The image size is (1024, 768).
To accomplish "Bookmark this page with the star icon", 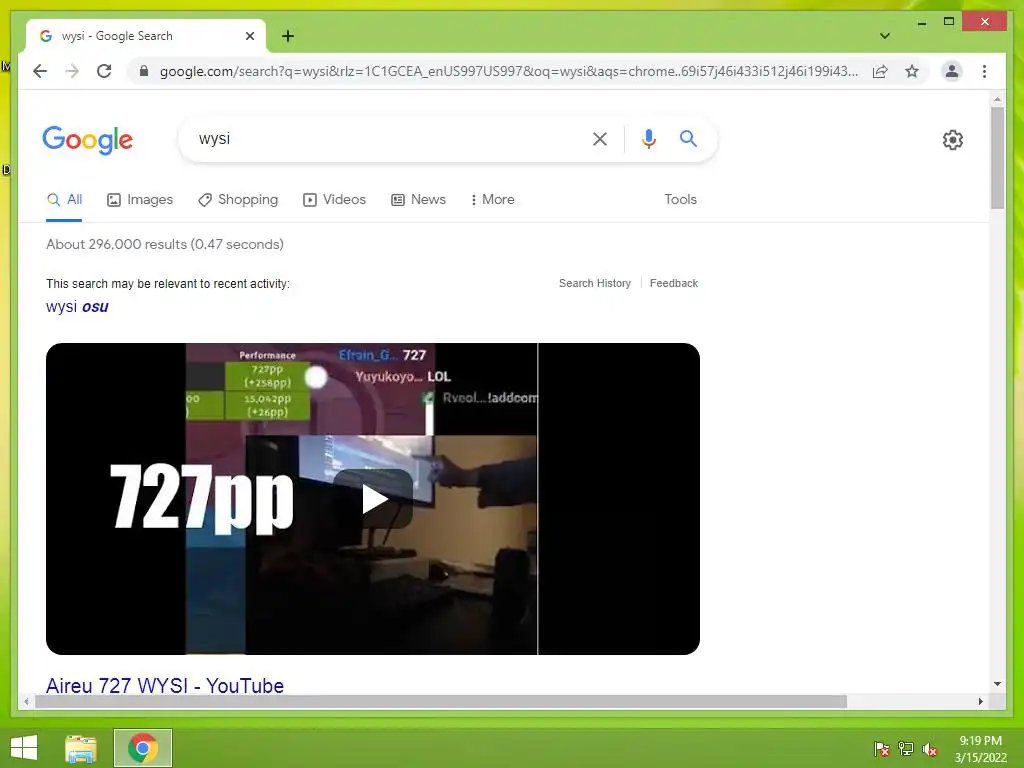I will [912, 71].
